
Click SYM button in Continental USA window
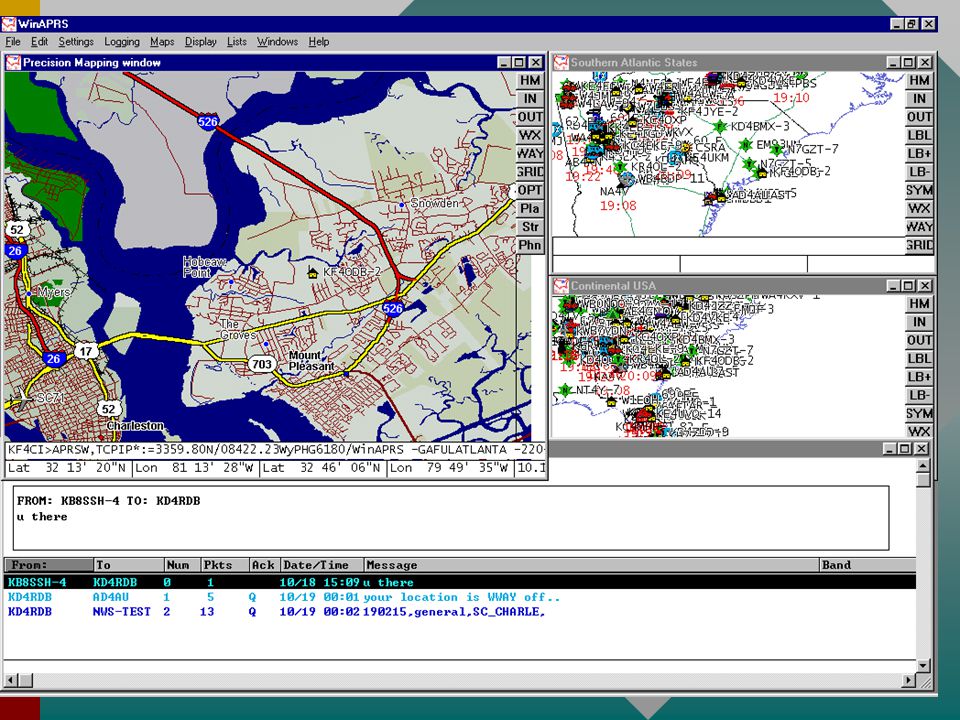pos(919,414)
